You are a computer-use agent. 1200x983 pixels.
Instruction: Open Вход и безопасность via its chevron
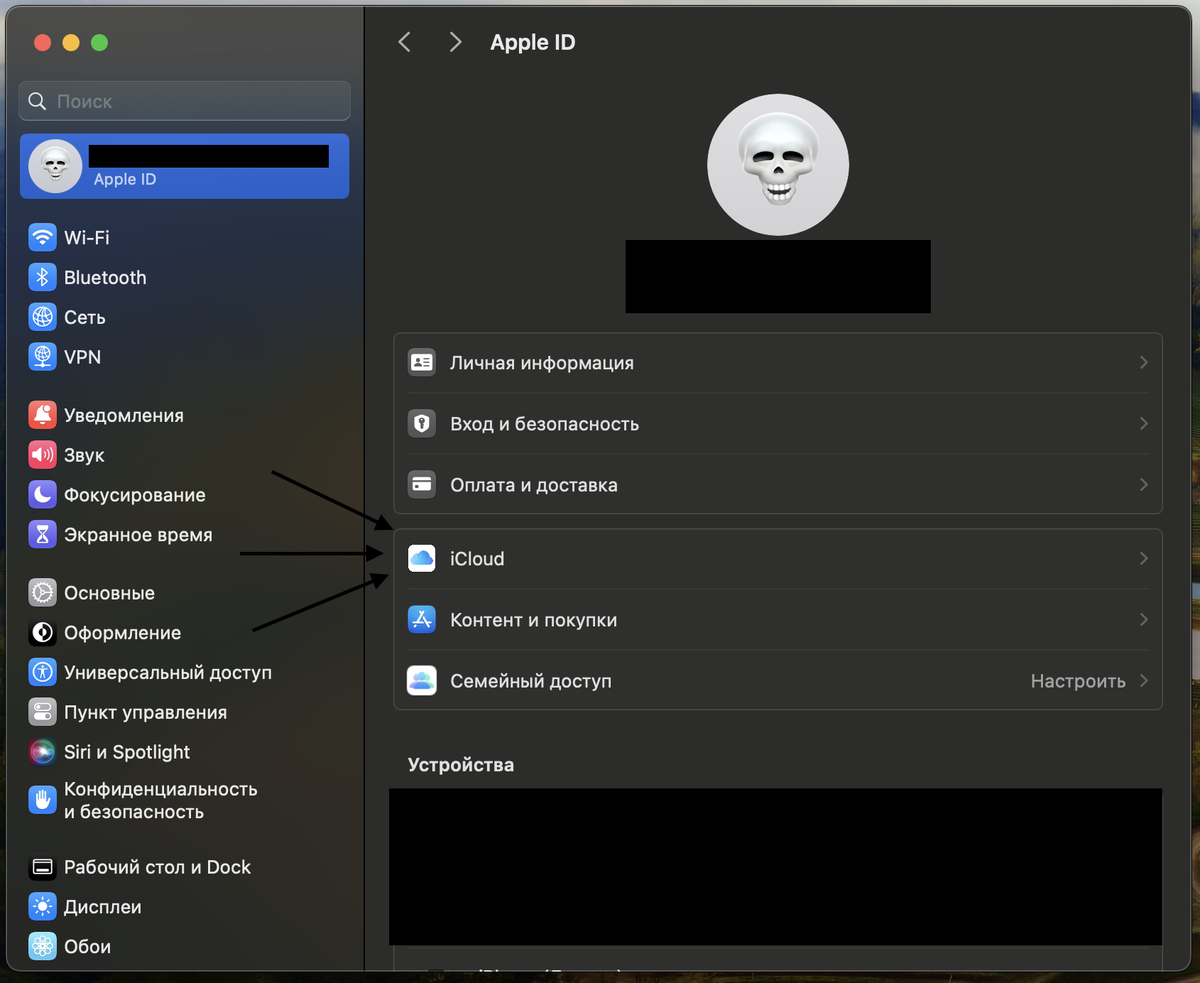pyautogui.click(x=1146, y=424)
